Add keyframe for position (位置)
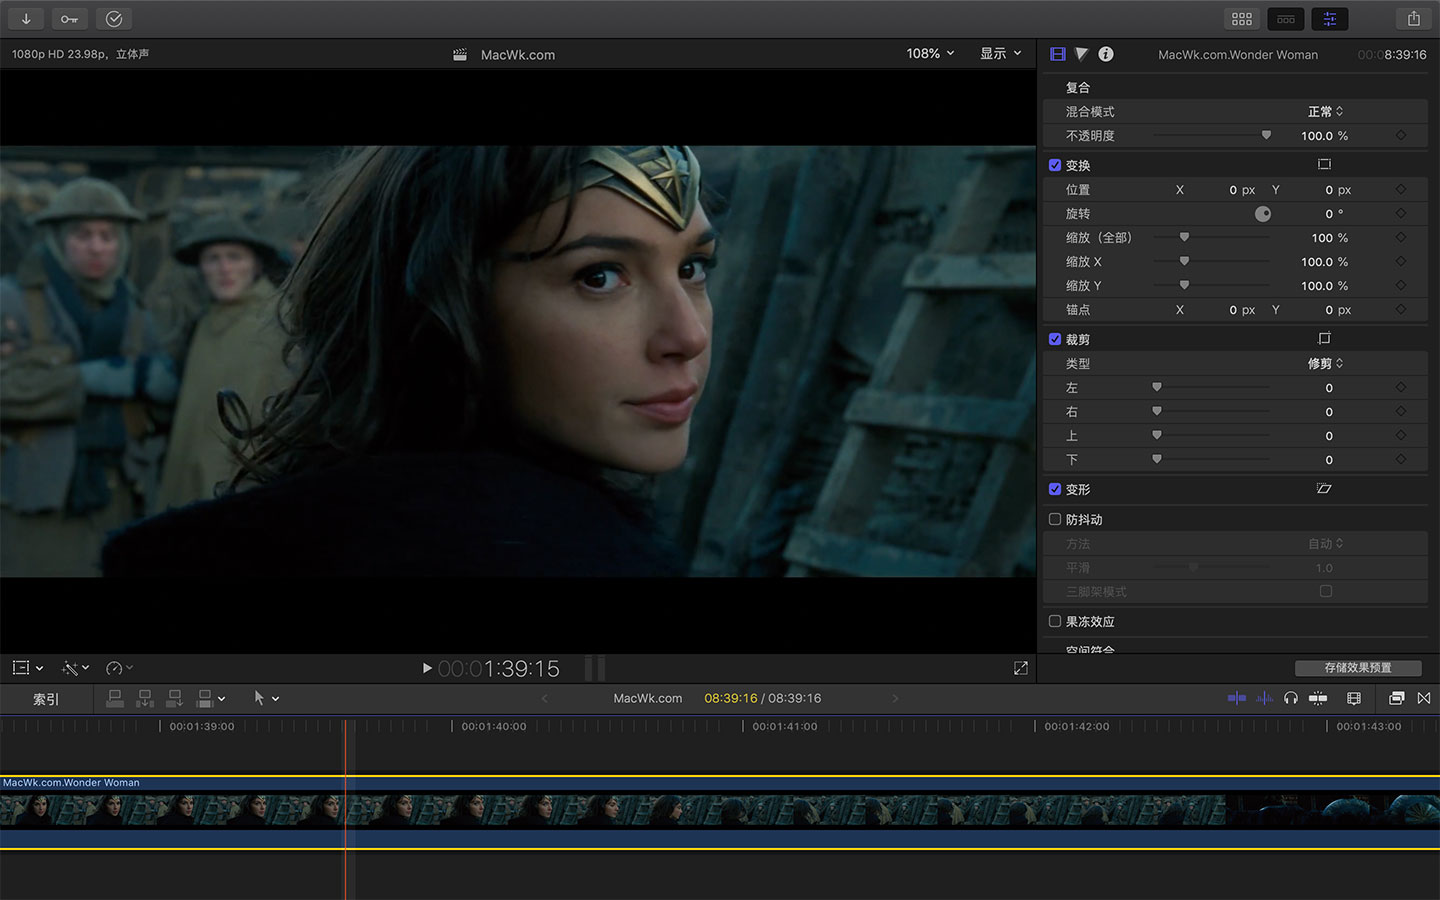Image resolution: width=1440 pixels, height=900 pixels. (1401, 190)
